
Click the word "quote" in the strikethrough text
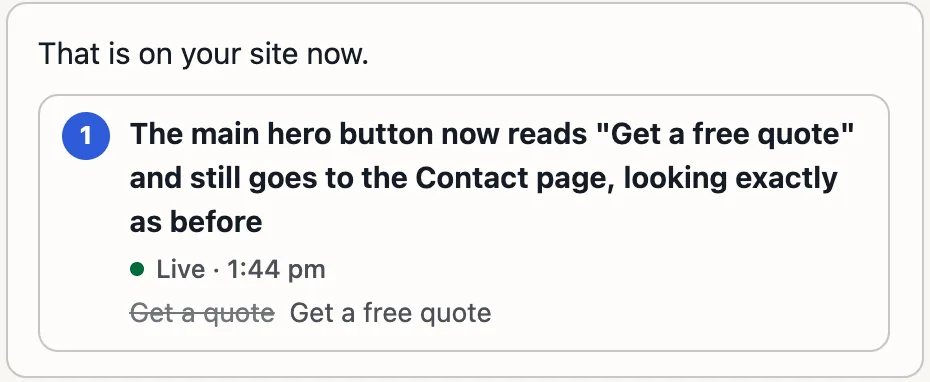(238, 313)
